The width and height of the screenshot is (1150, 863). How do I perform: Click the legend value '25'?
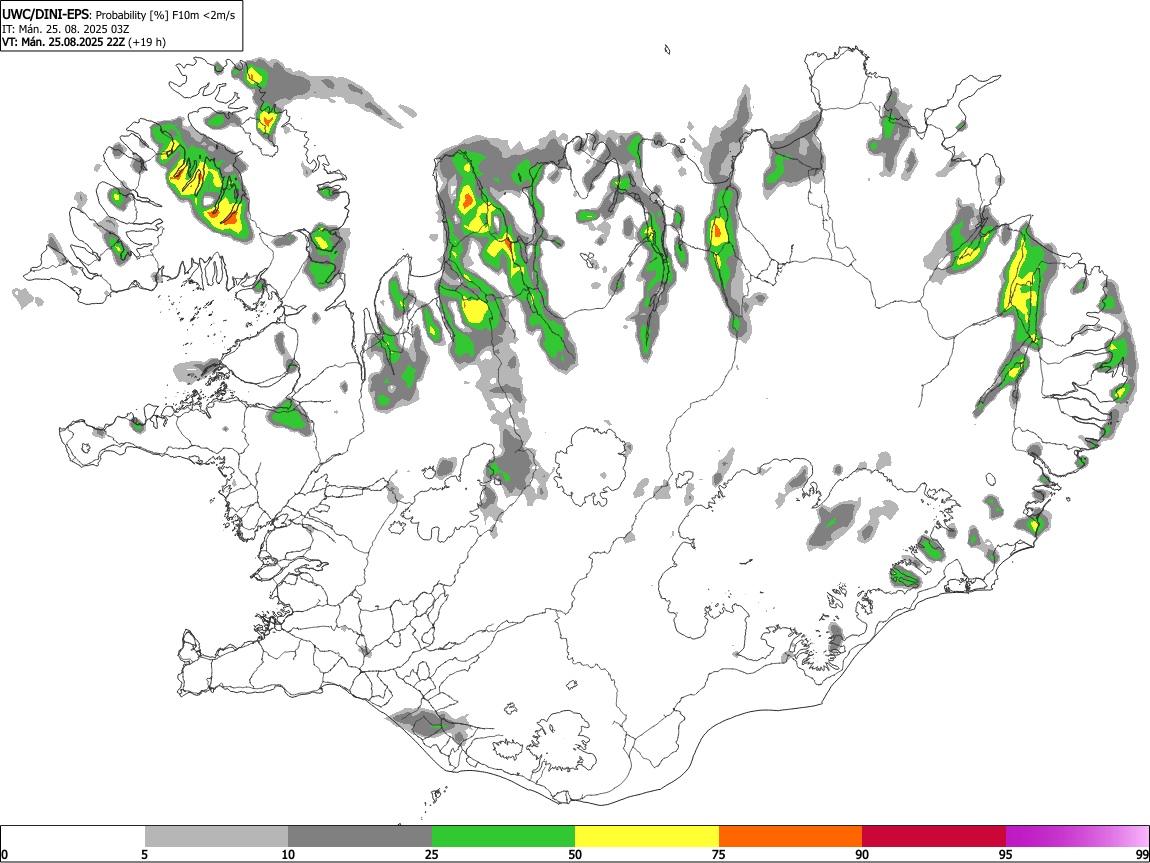click(x=432, y=854)
